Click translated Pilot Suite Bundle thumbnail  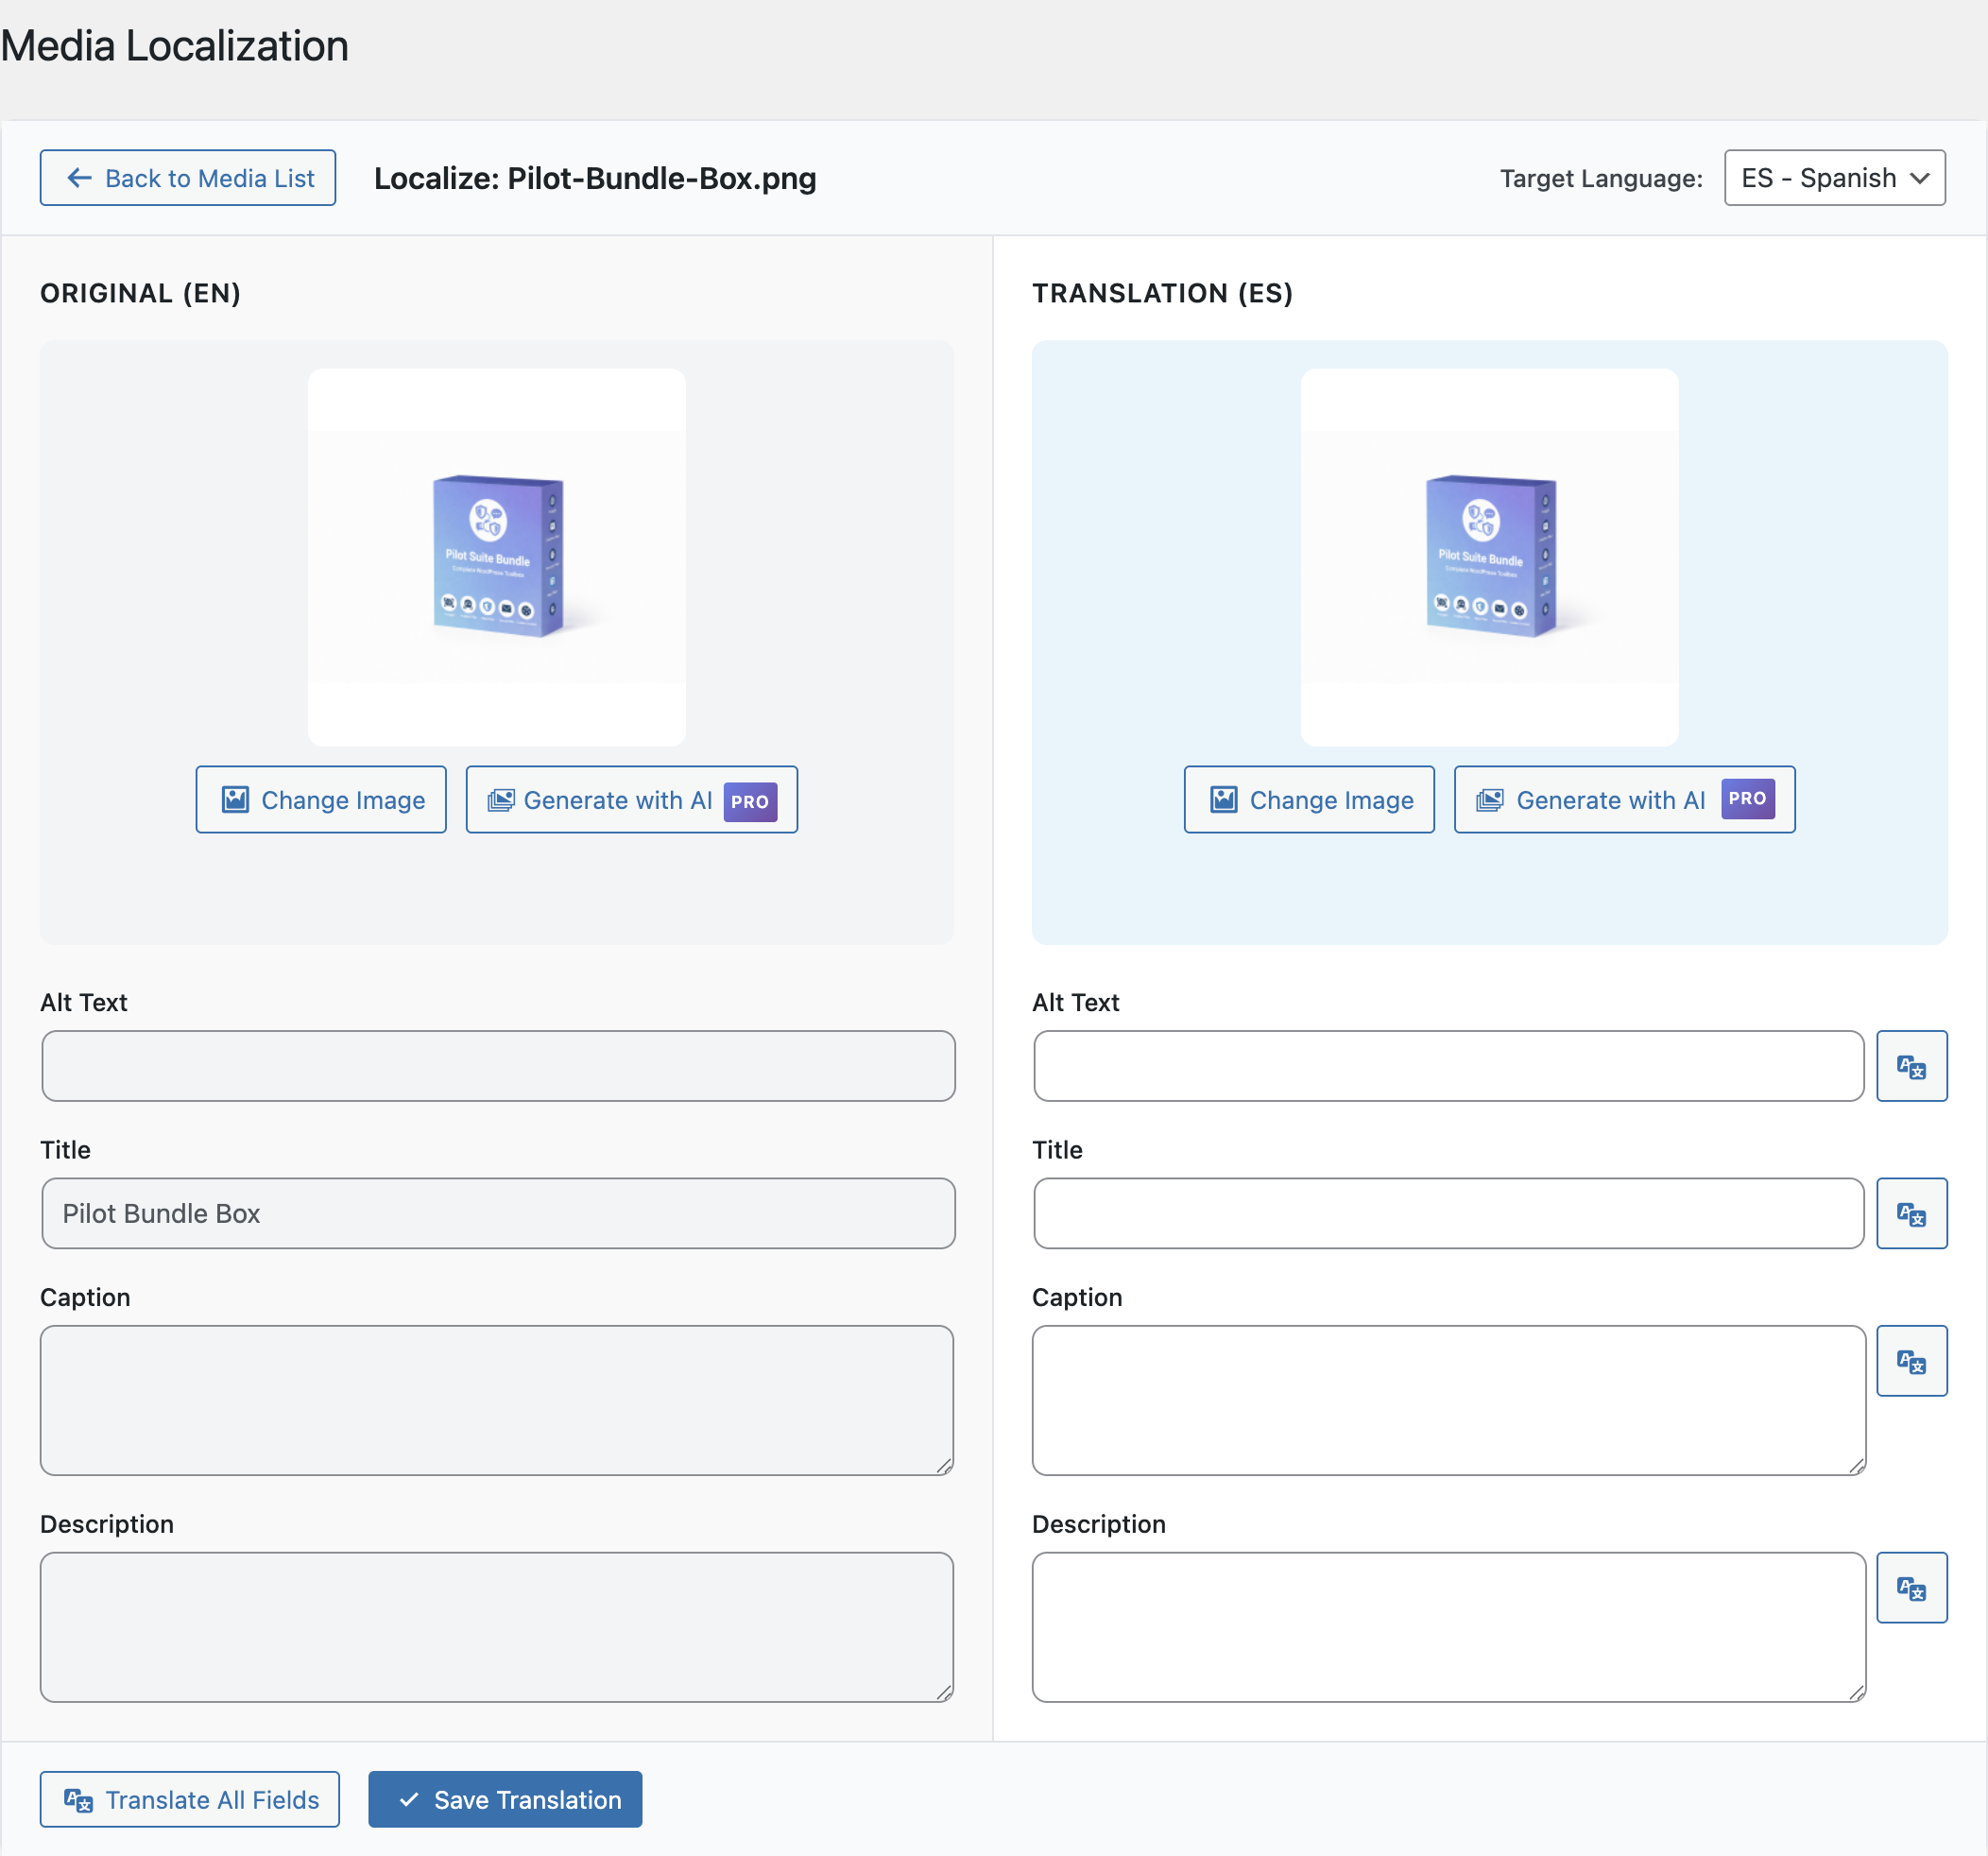(1489, 556)
